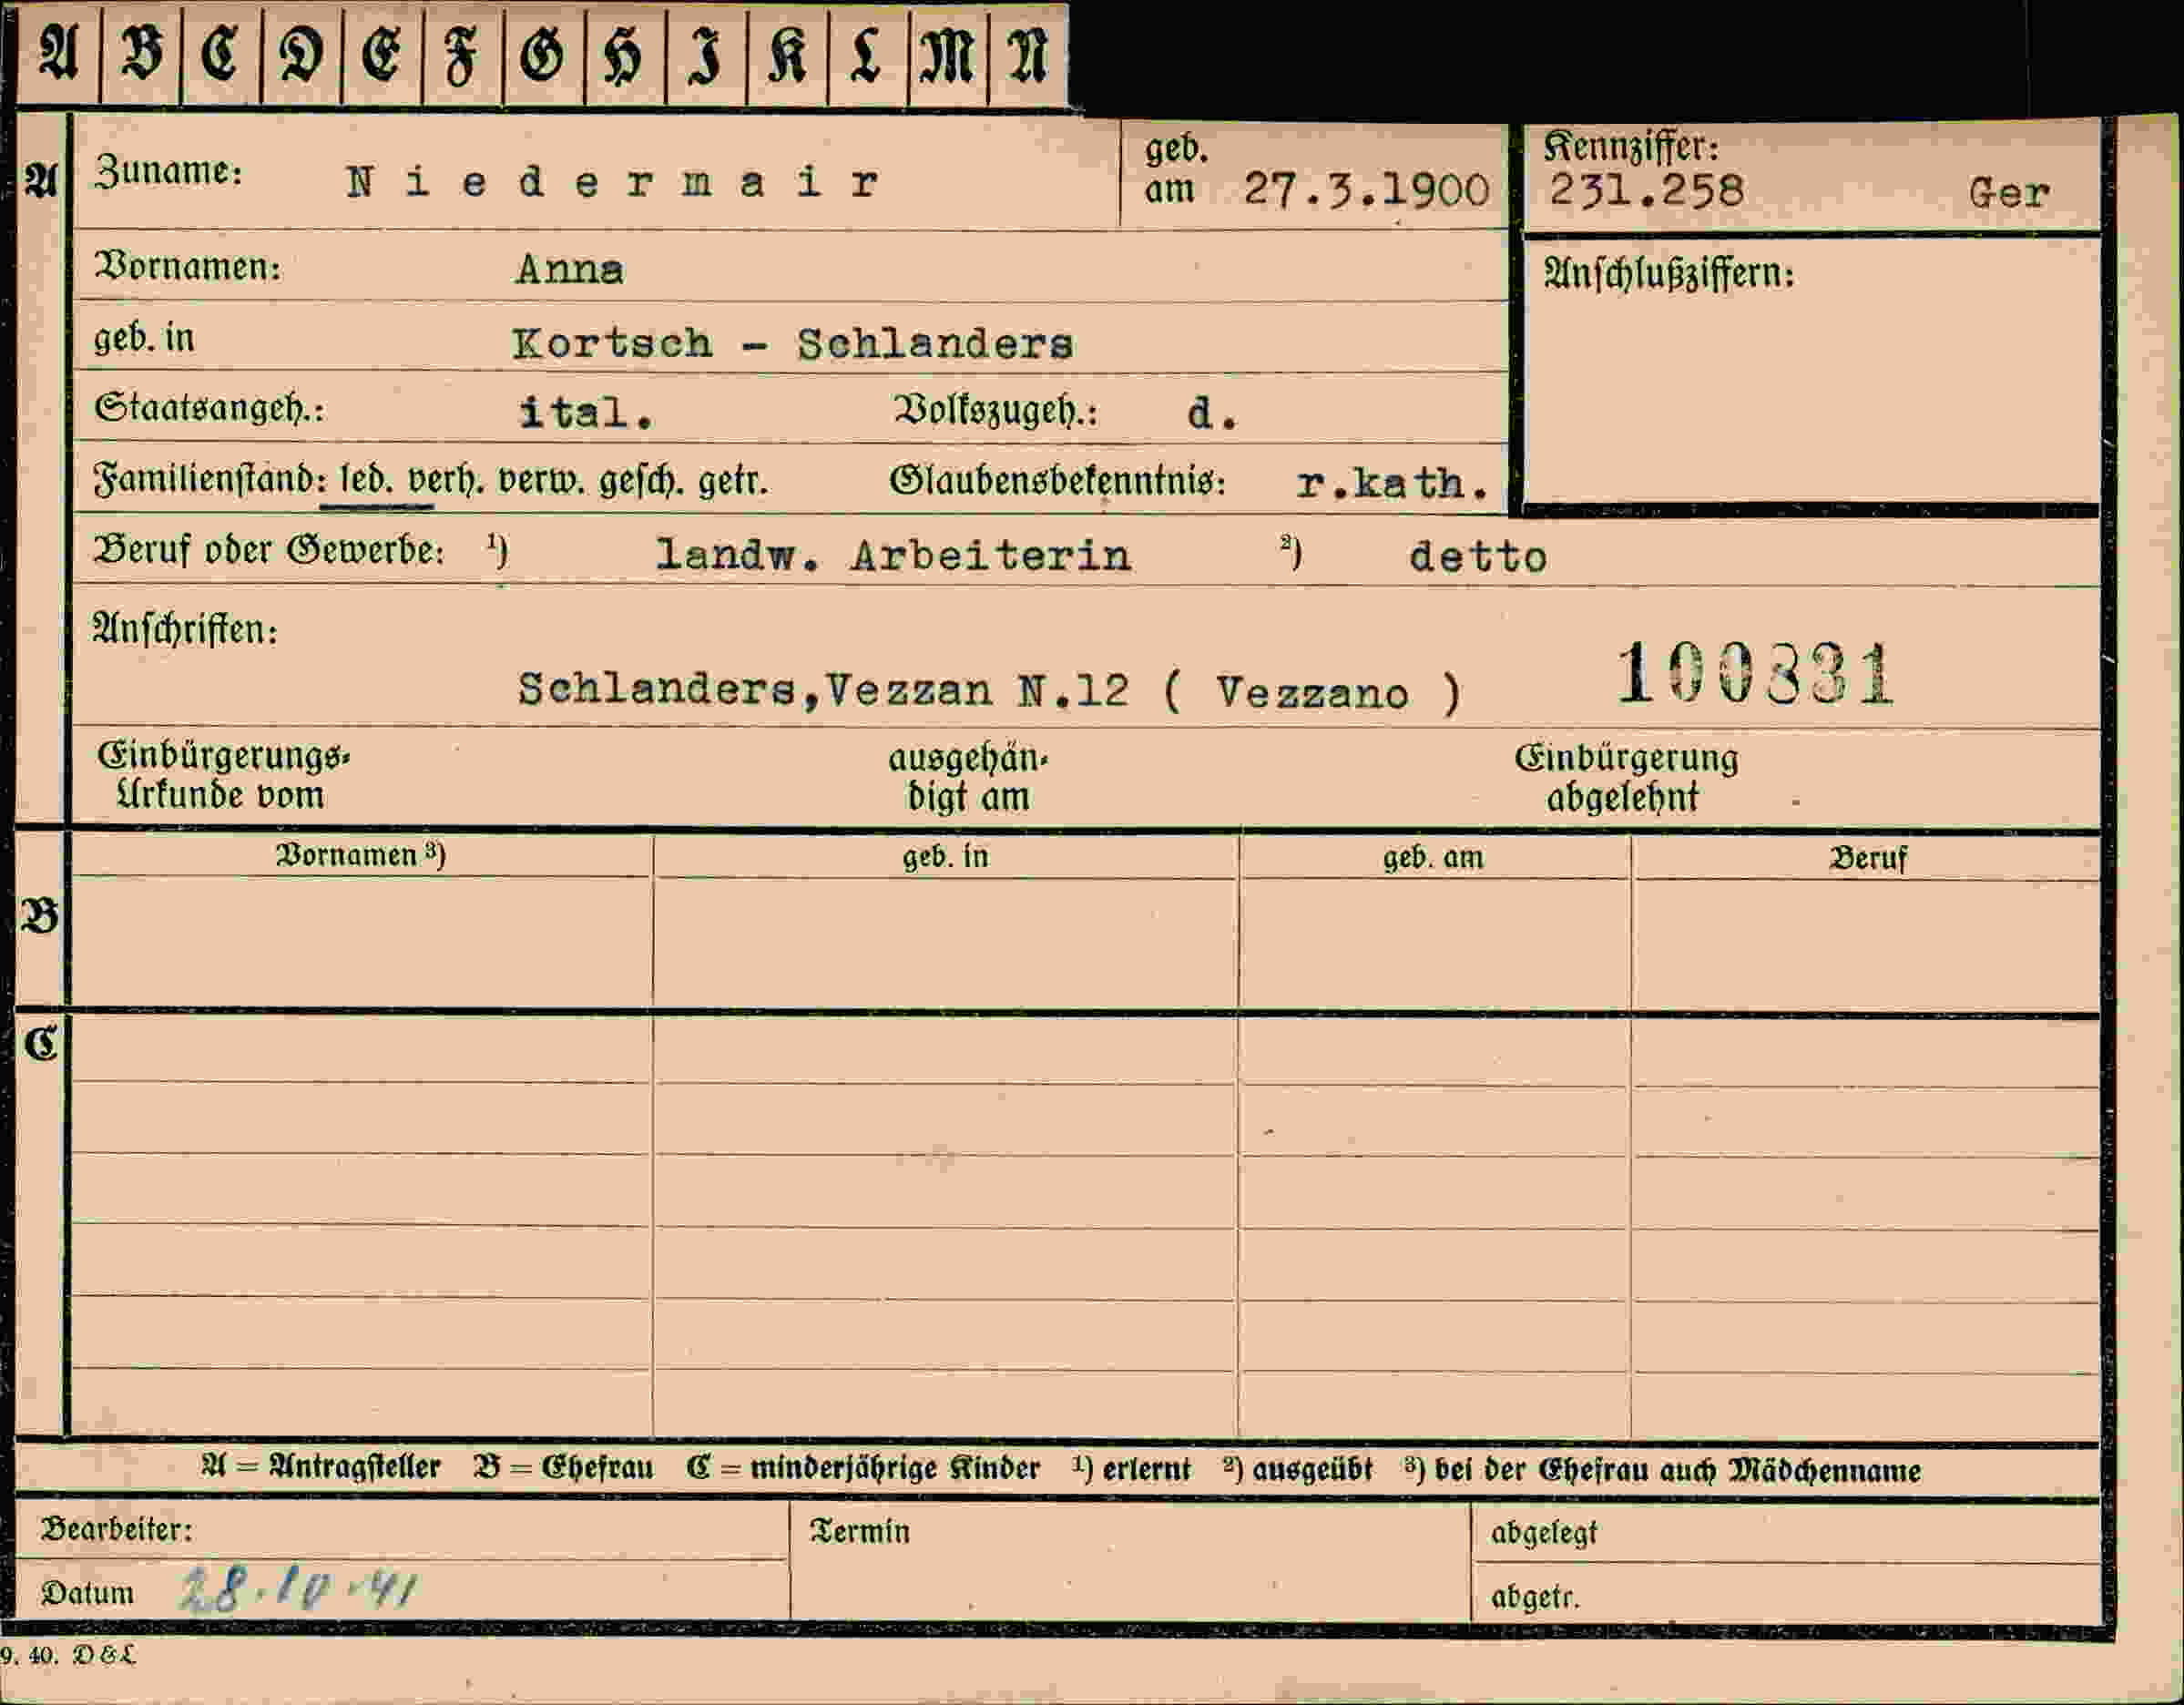Click letter 'H' in the top alphabet strip
This screenshot has height=1705, width=2184.
pos(624,56)
